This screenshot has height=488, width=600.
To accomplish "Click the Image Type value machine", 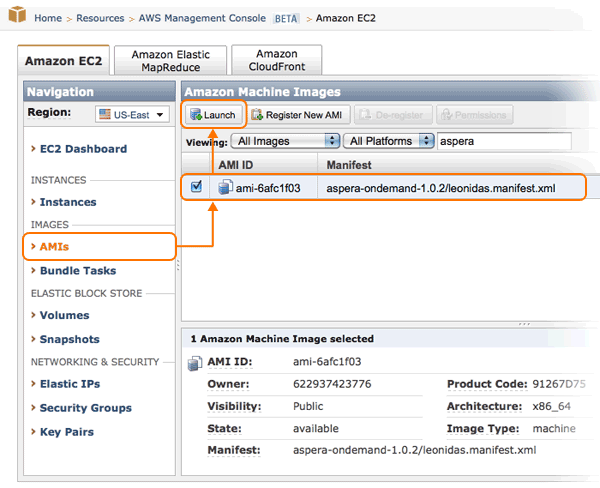I will (554, 428).
